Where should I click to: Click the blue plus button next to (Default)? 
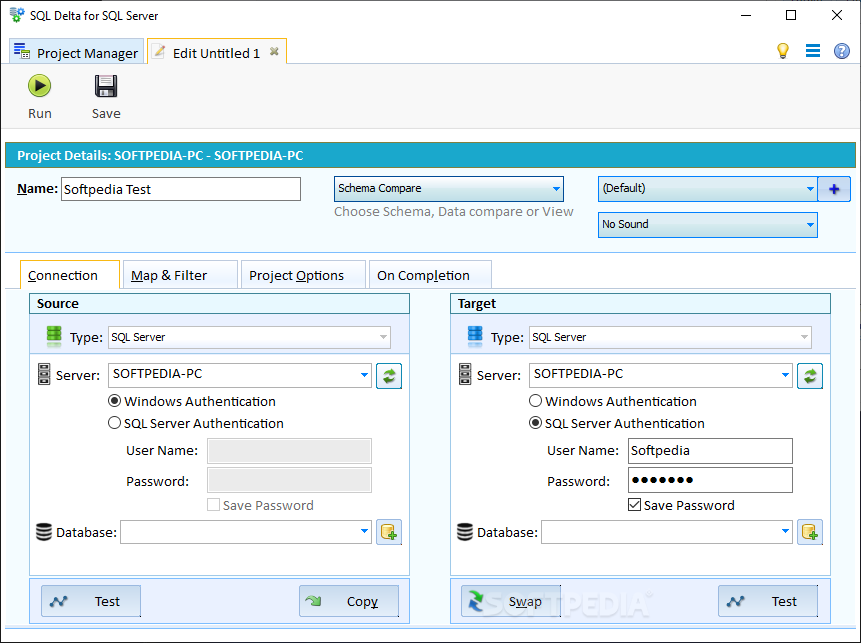[x=834, y=189]
